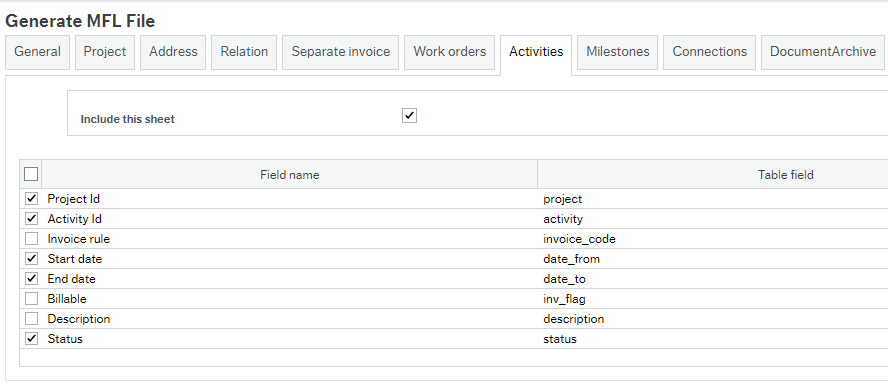The height and width of the screenshot is (391, 888).
Task: Click the date_from table field cell
Action: point(571,259)
